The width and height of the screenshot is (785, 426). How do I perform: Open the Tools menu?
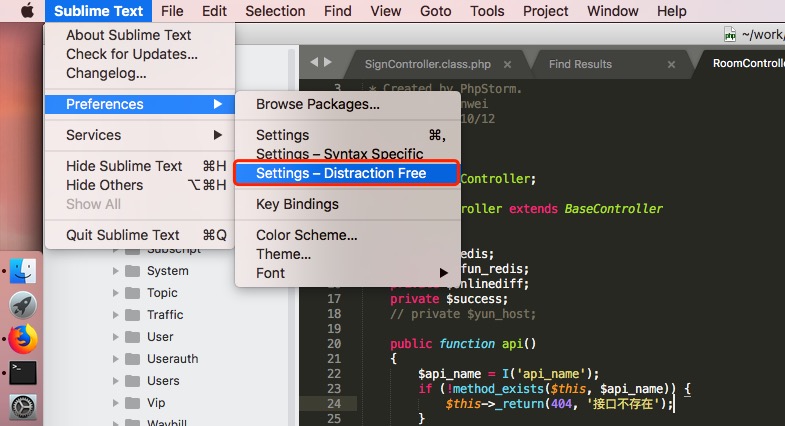487,11
